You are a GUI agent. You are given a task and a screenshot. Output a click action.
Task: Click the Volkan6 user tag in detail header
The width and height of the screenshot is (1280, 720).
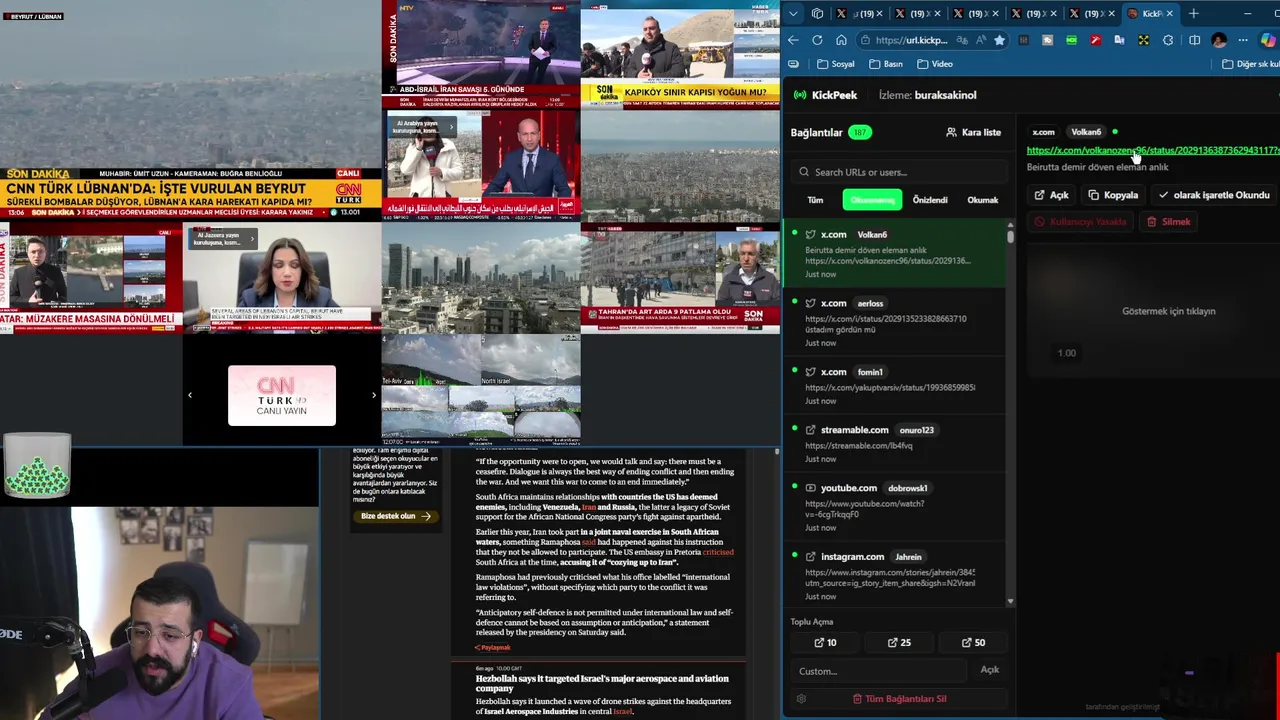click(x=1086, y=132)
